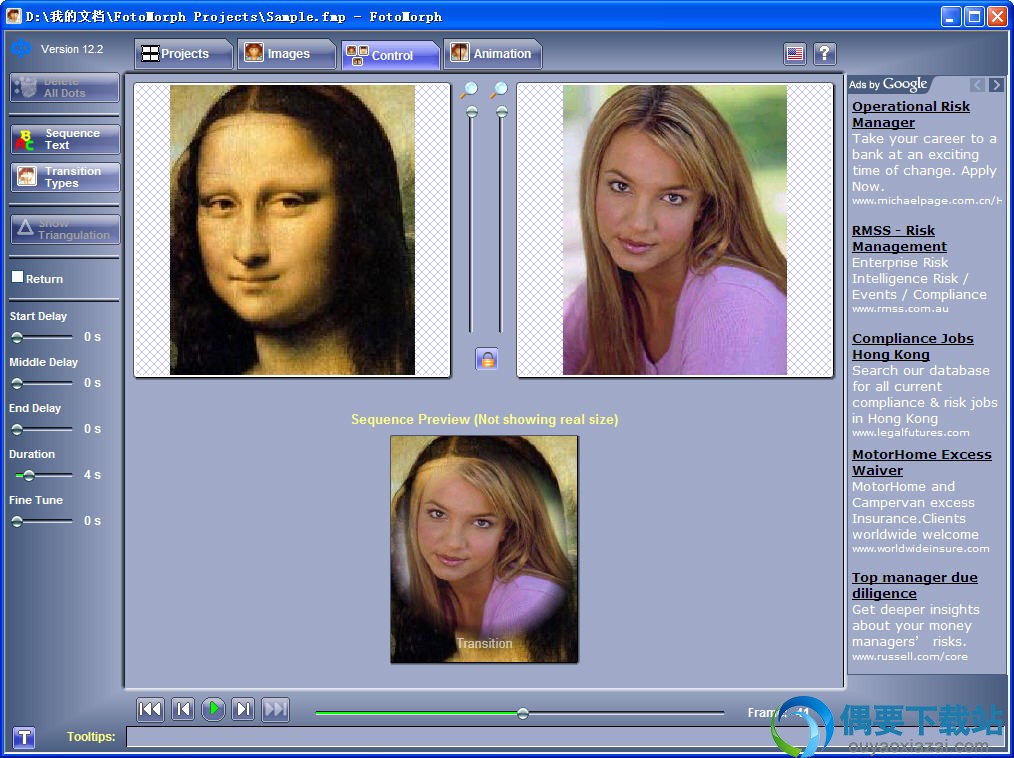Click left vertical zoom slider handle

coord(472,112)
